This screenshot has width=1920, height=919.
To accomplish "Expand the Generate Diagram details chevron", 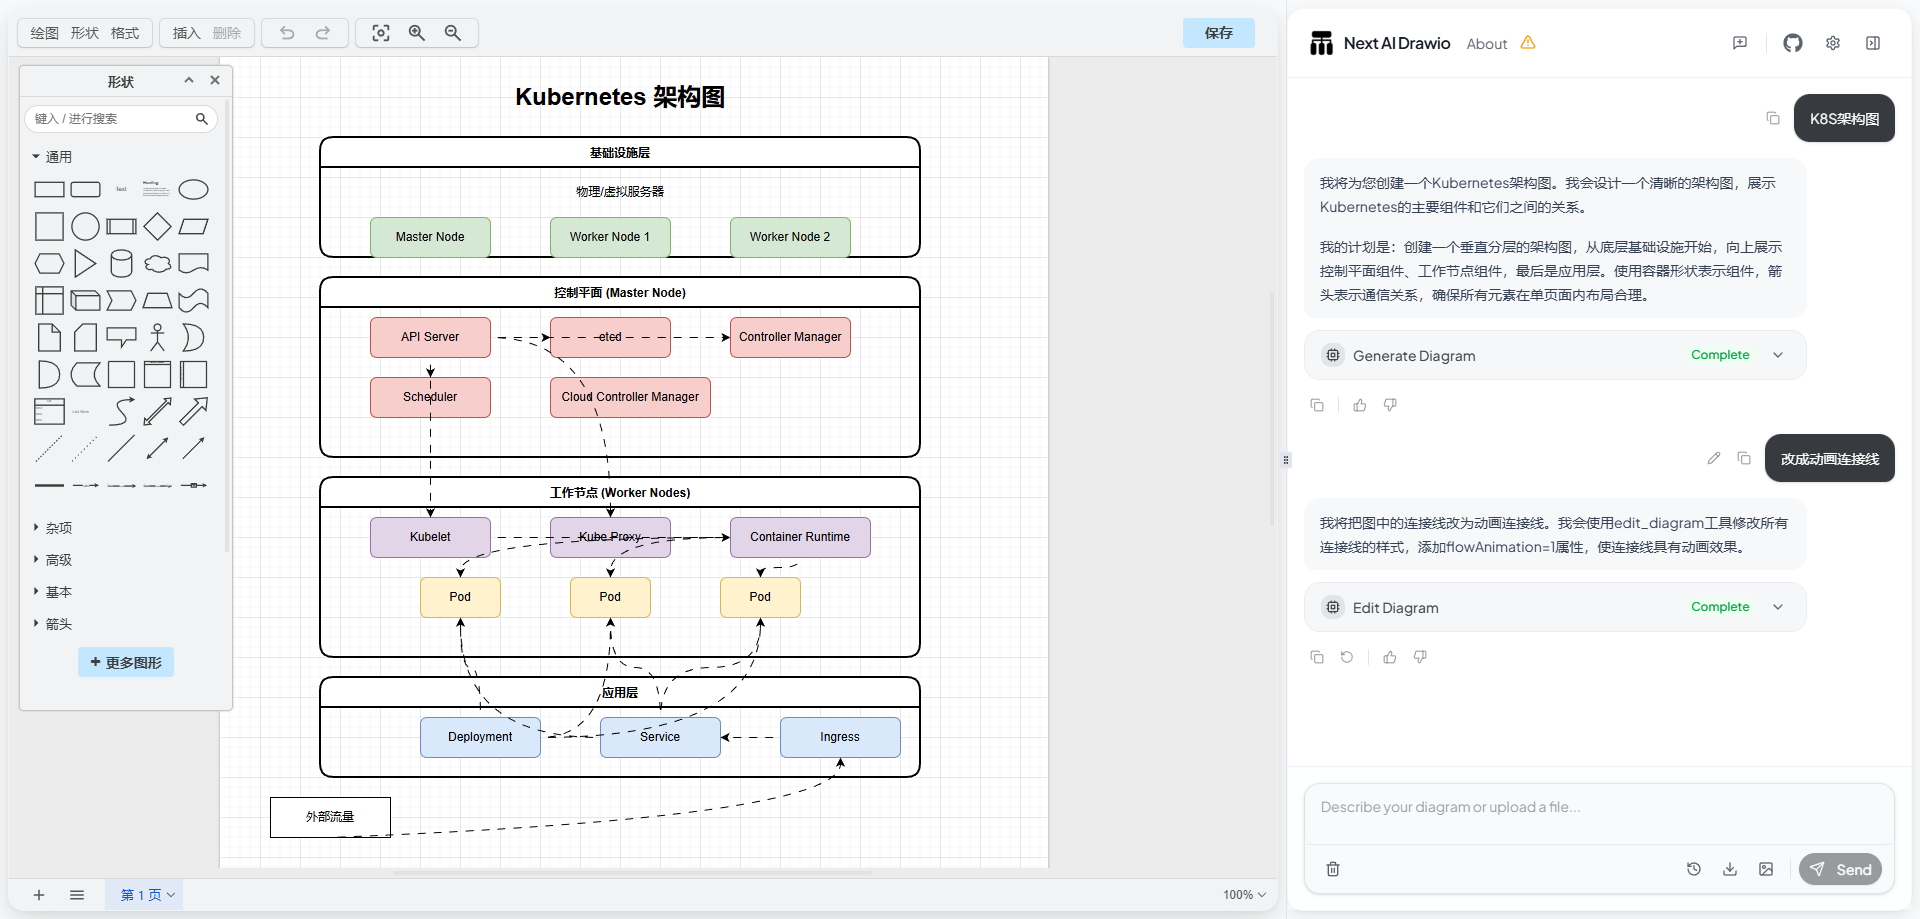I will pos(1778,355).
